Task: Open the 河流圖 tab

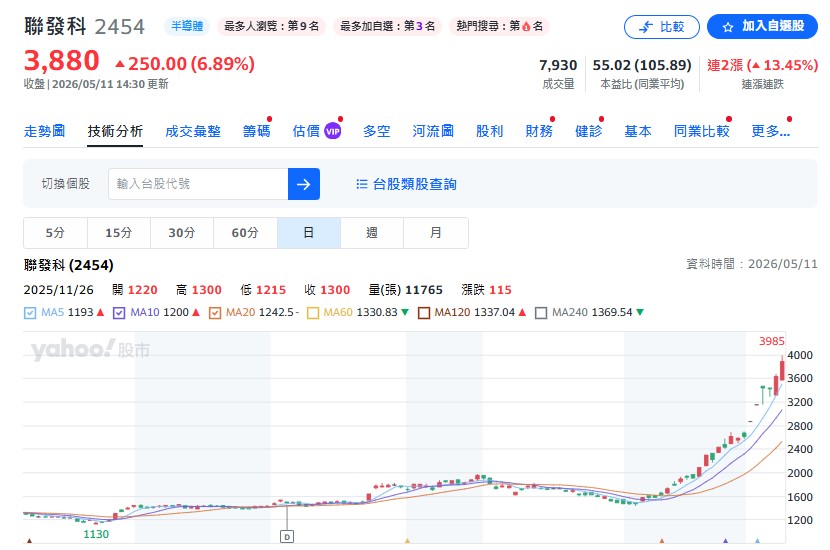Action: [x=433, y=131]
